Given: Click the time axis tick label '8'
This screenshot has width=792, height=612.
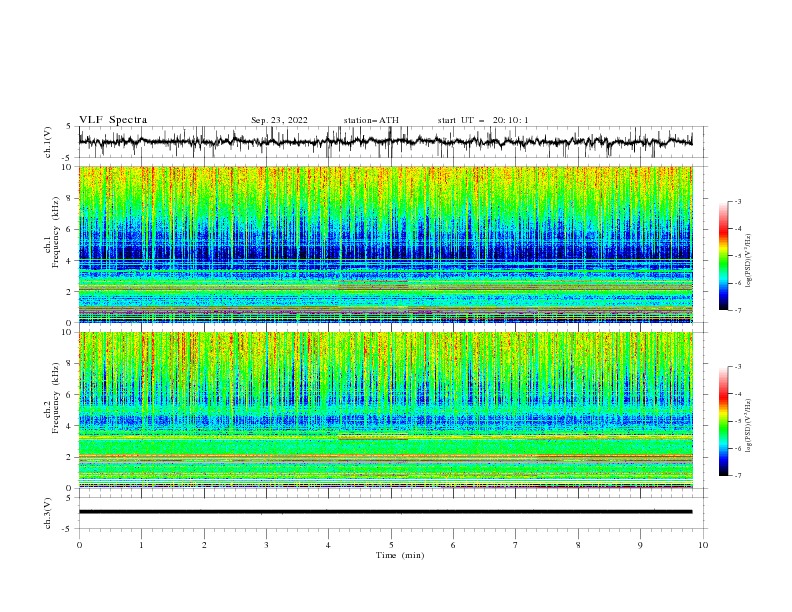Looking at the screenshot, I should tap(578, 545).
